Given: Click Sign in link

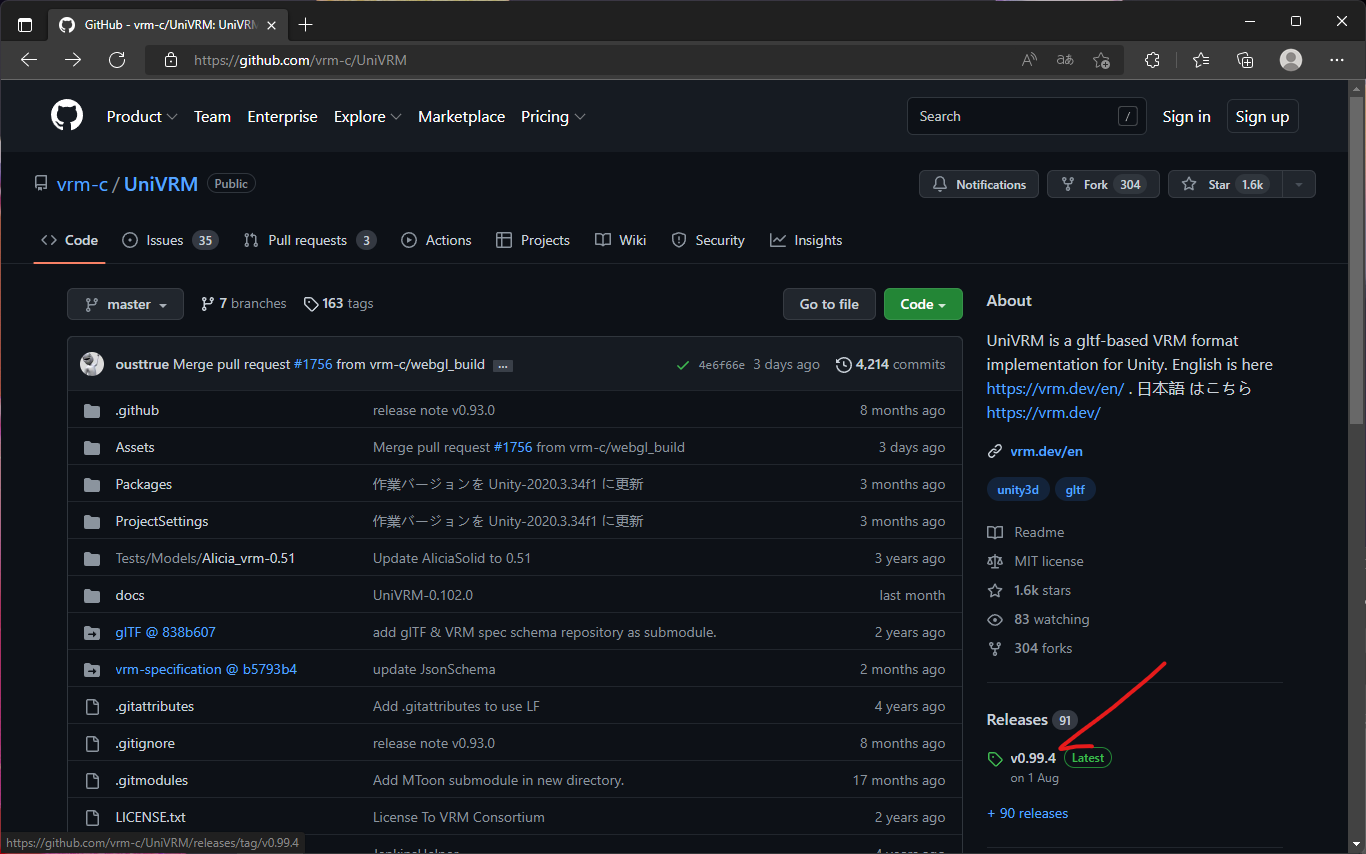Looking at the screenshot, I should click(x=1186, y=117).
